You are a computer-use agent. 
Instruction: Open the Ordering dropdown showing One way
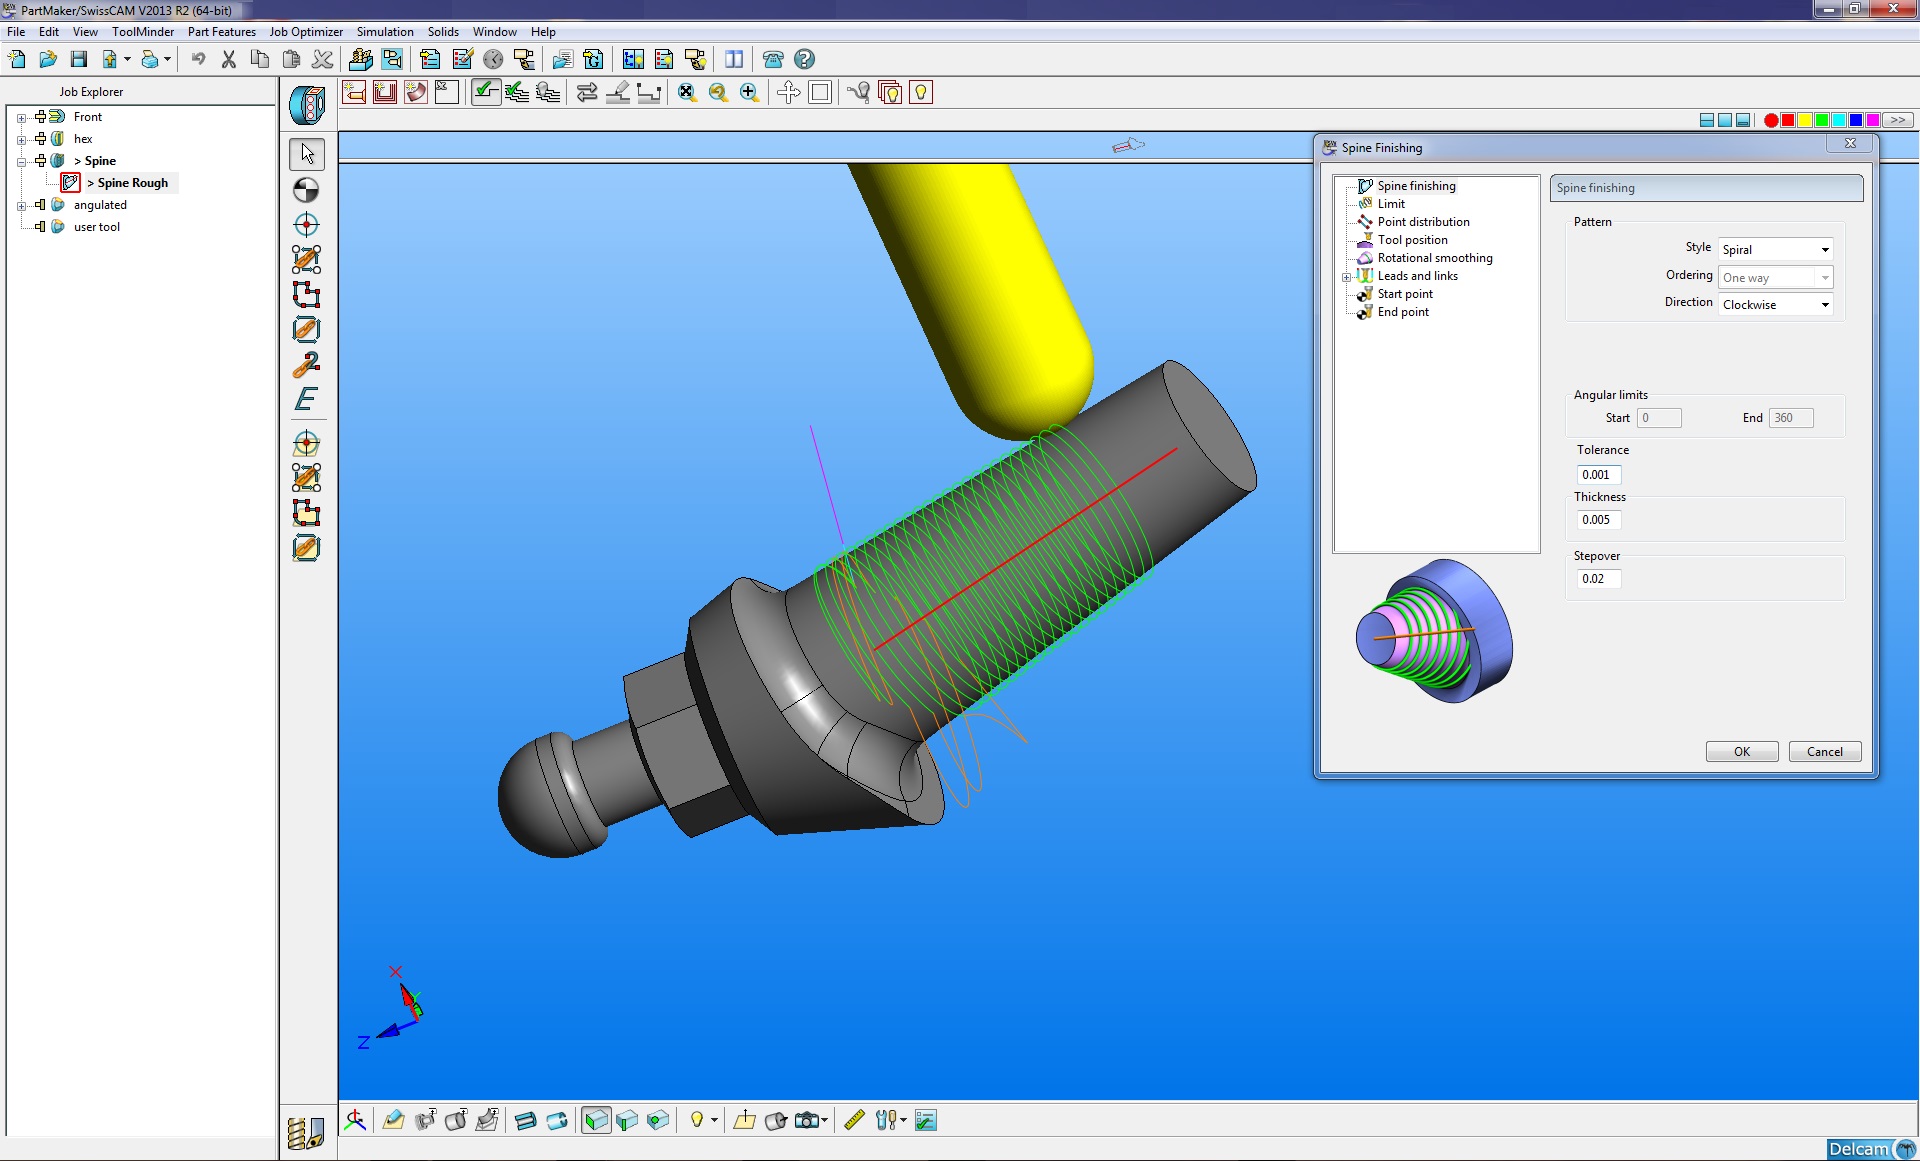pos(1775,277)
